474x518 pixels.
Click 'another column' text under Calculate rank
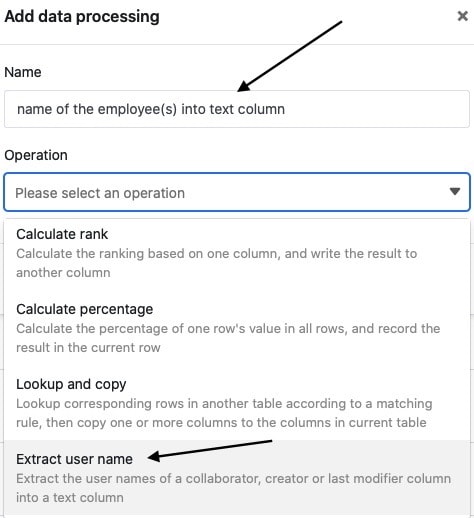pos(63,273)
